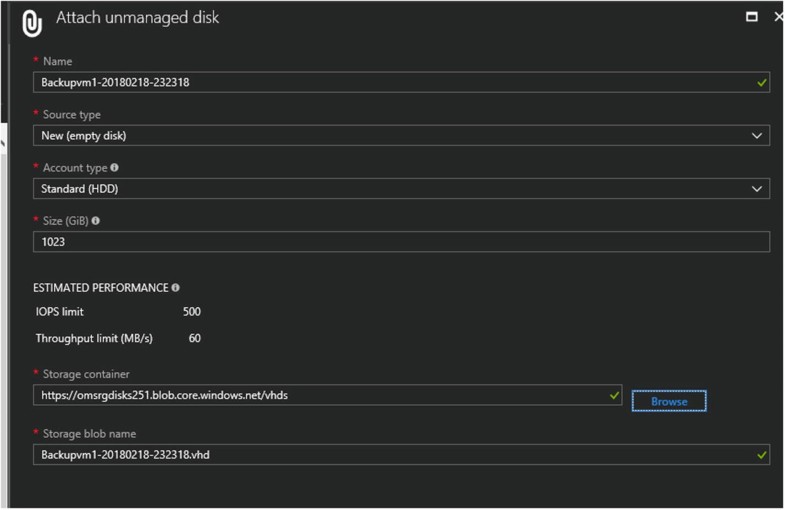
Task: Click into the Name text field
Action: pos(390,83)
